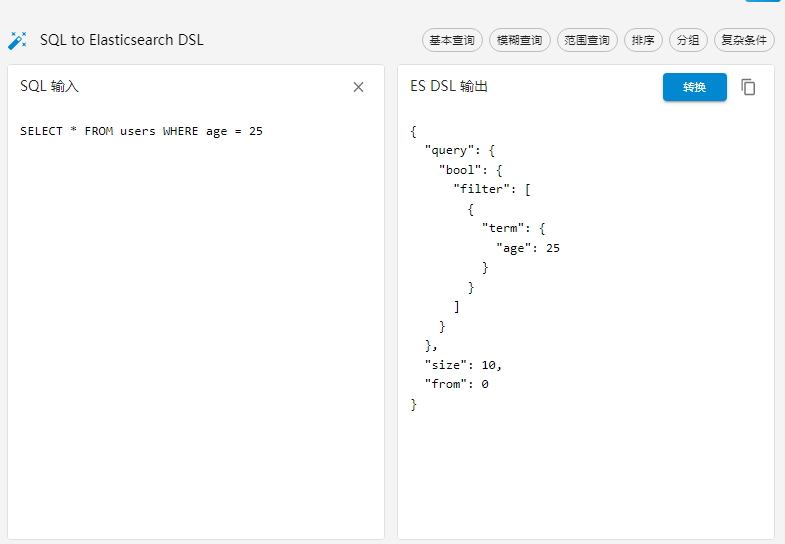The width and height of the screenshot is (785, 544).
Task: Click the ES DSL 输出 panel heading
Action: (449, 87)
